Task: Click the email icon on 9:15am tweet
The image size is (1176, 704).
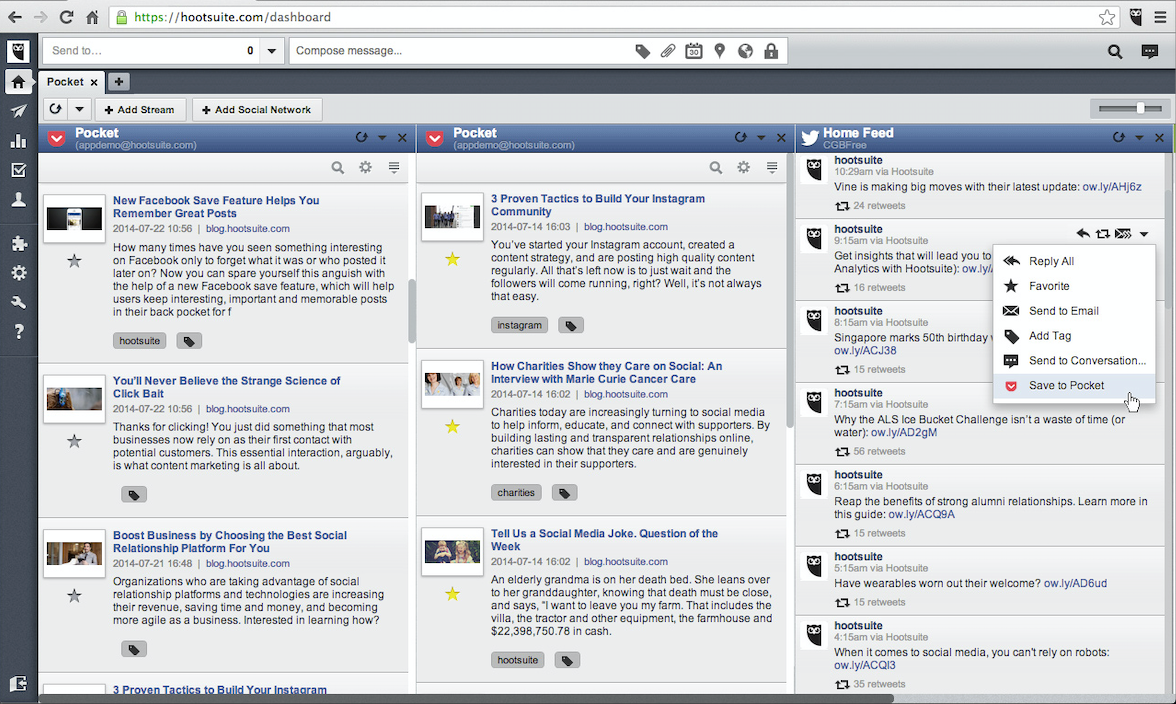Action: 1123,234
